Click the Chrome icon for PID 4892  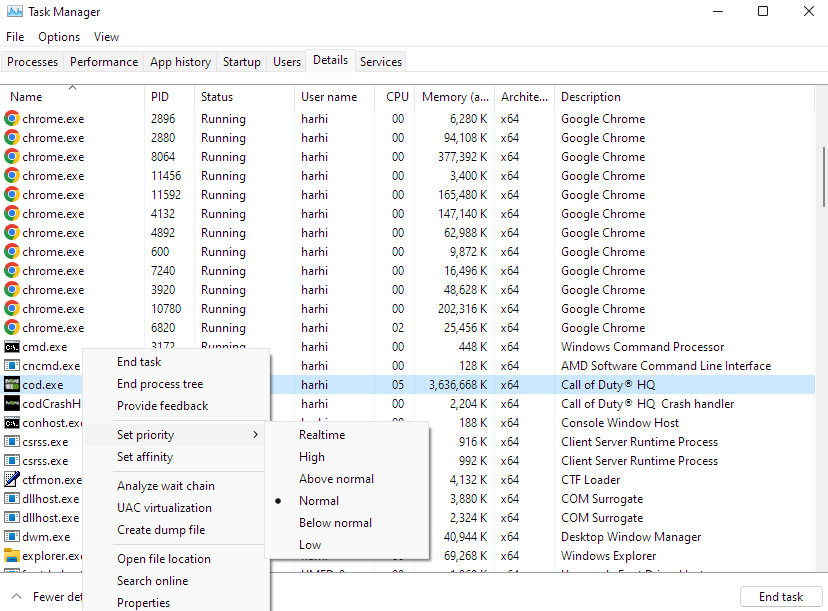[x=12, y=233]
